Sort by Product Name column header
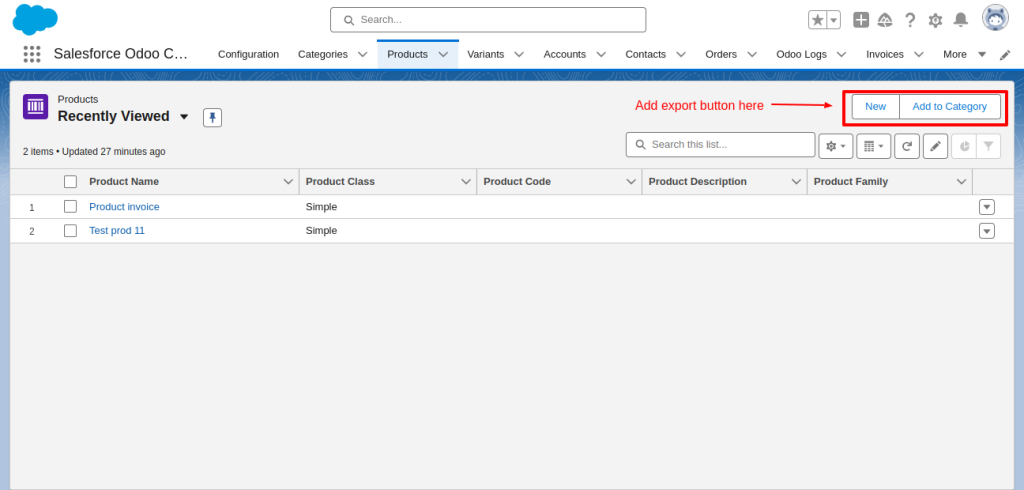Image resolution: width=1024 pixels, height=490 pixels. (x=124, y=182)
